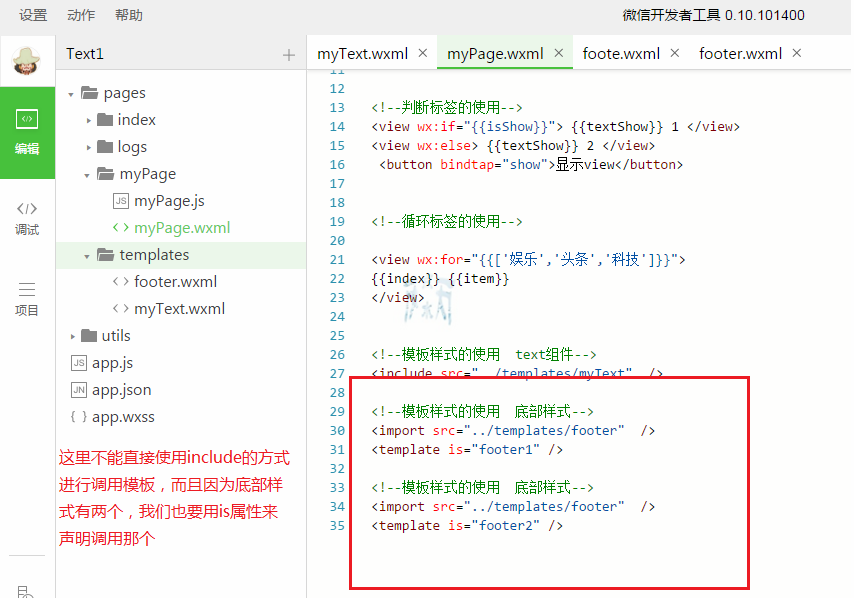Click the template is="footer1" line
This screenshot has width=854, height=598.
[467, 450]
